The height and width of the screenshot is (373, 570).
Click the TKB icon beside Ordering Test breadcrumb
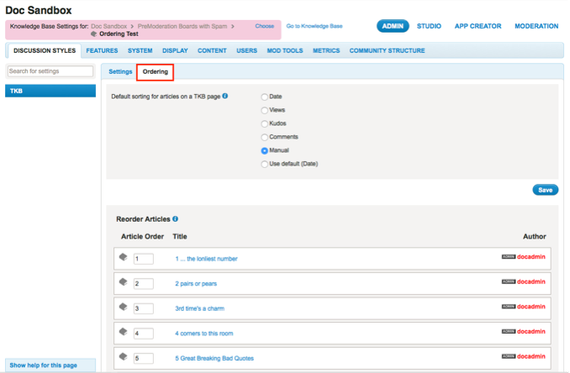pyautogui.click(x=94, y=34)
